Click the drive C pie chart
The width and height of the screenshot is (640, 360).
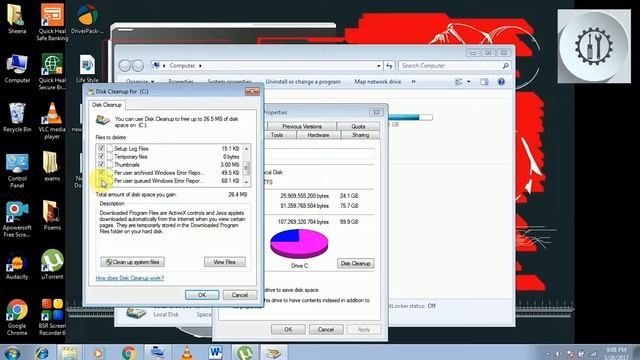(x=299, y=243)
